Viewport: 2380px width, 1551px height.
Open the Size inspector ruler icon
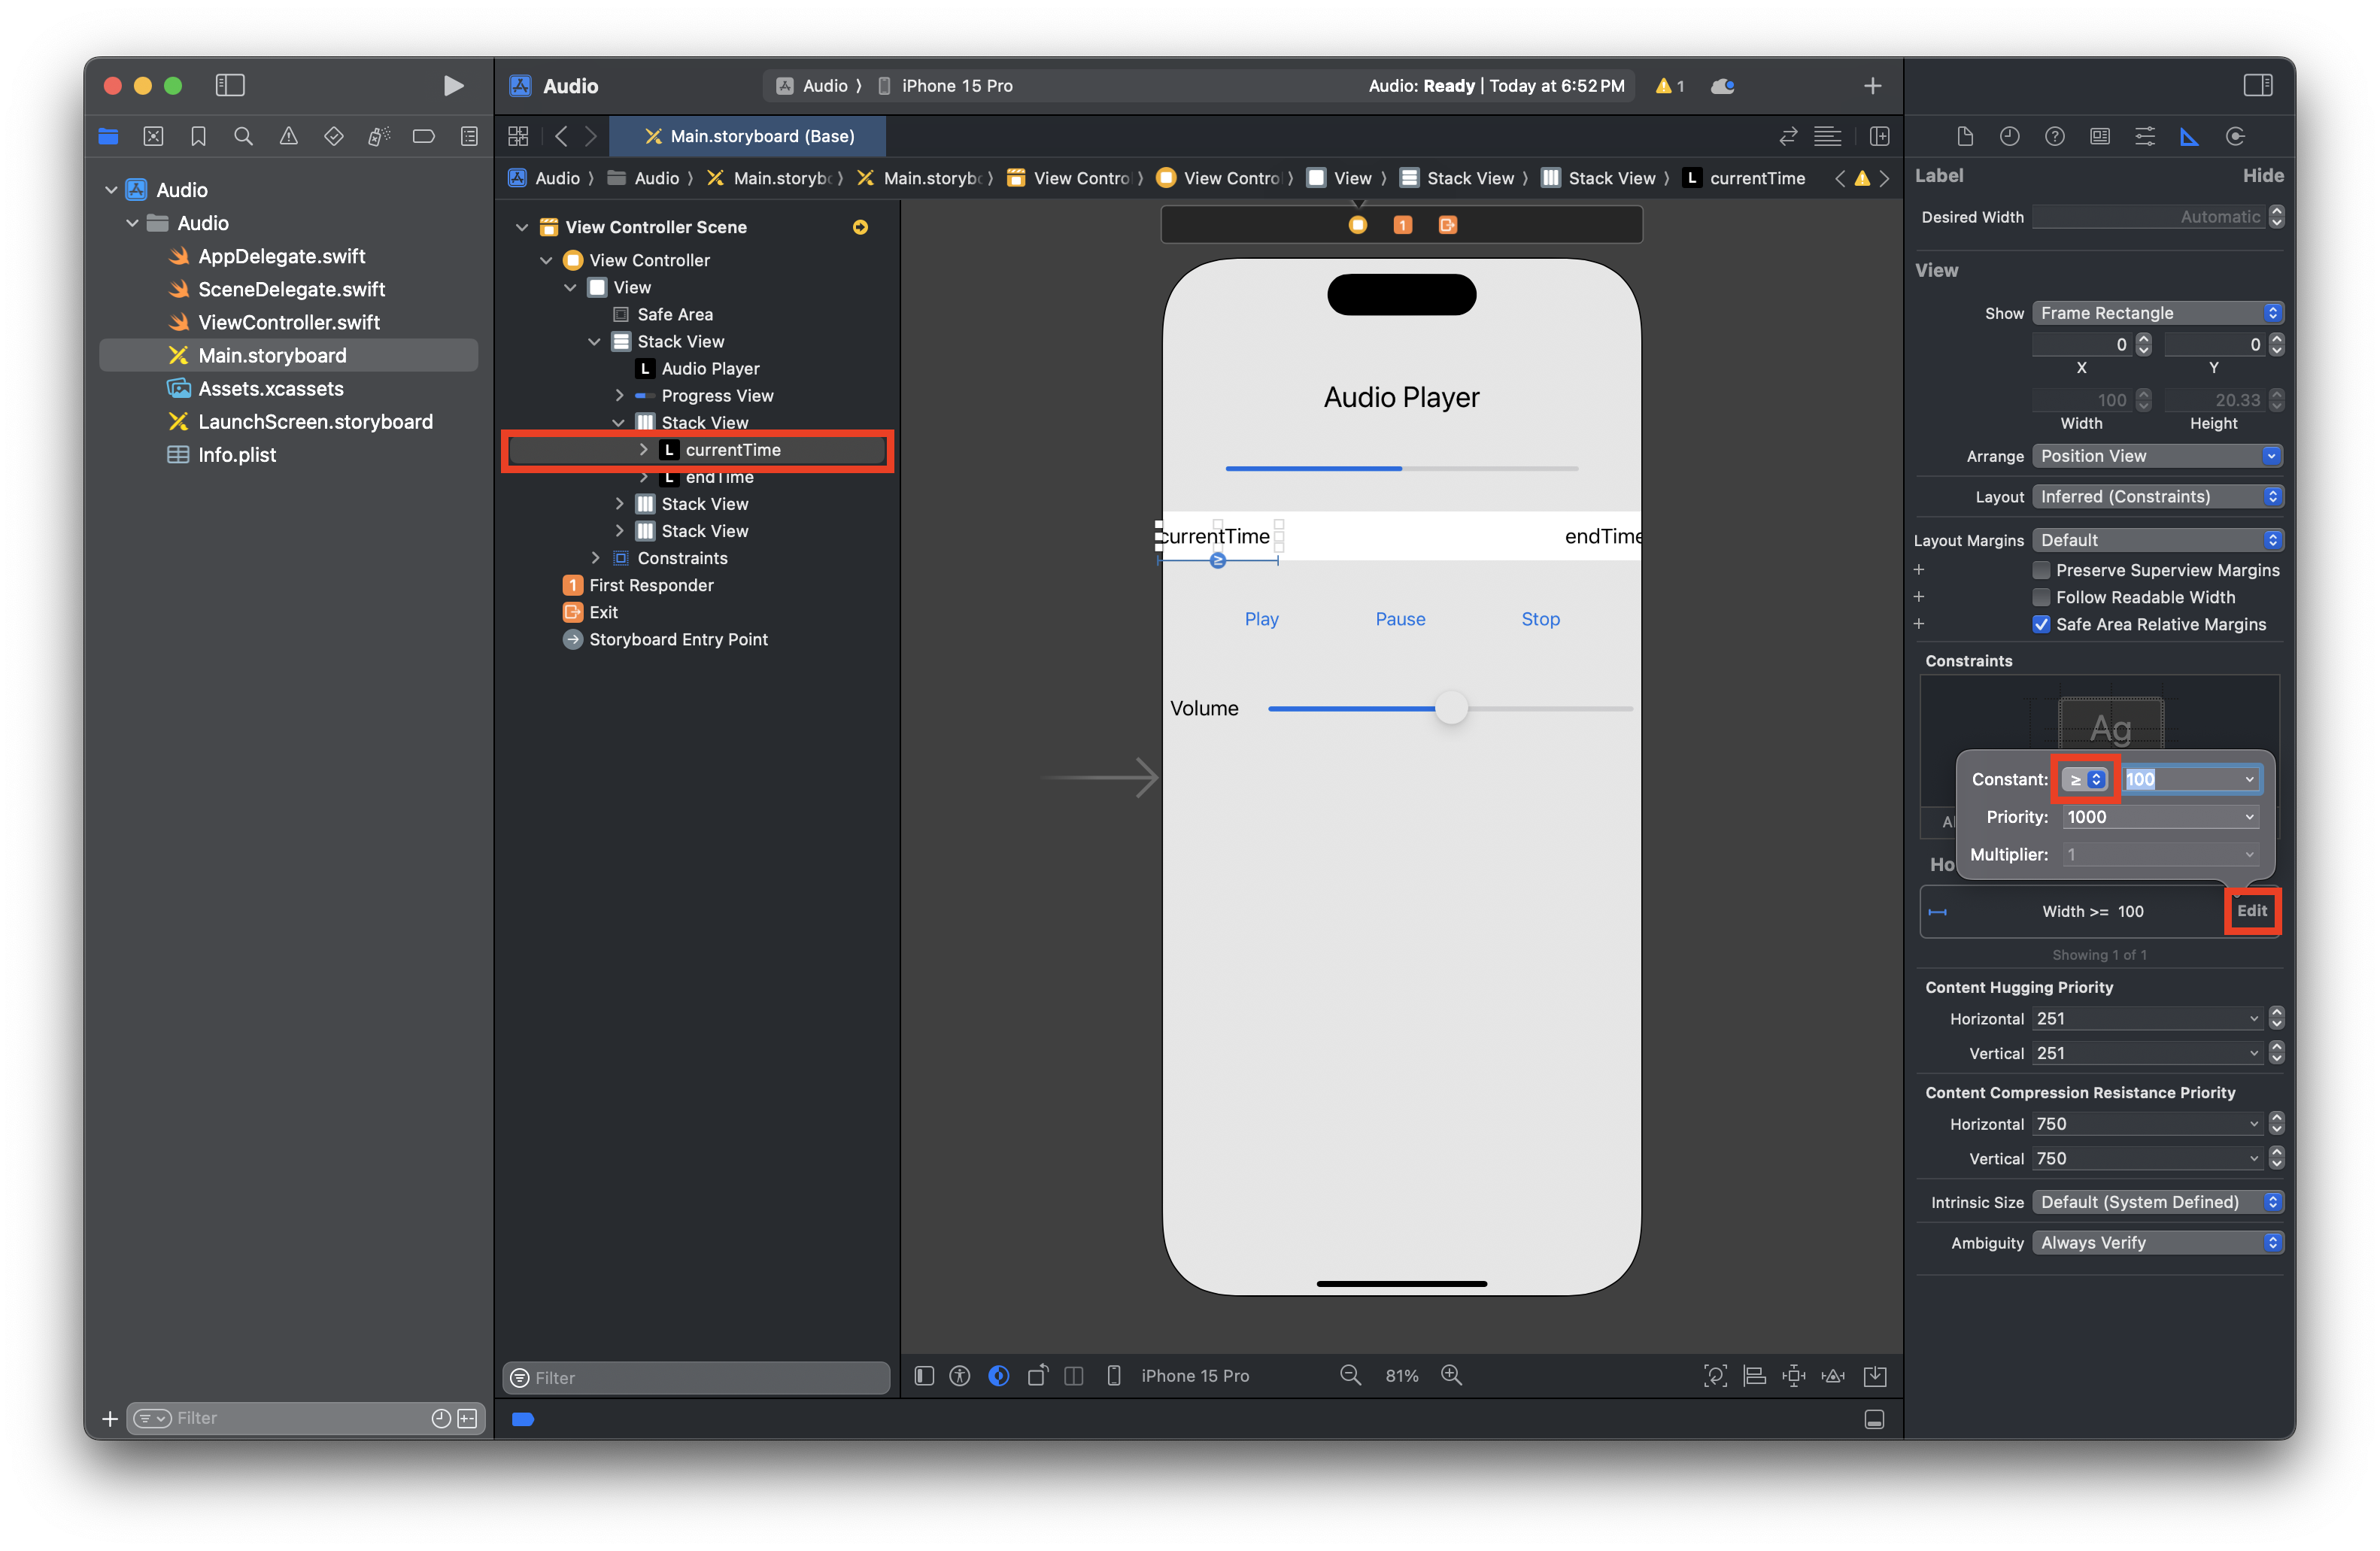tap(2189, 136)
